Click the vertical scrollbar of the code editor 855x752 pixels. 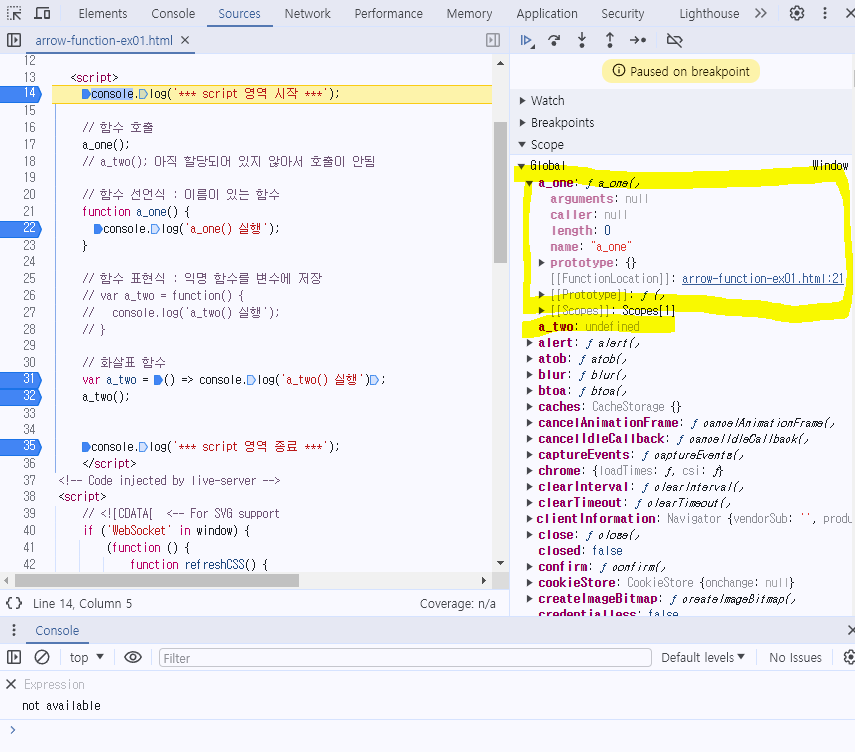pyautogui.click(x=500, y=192)
